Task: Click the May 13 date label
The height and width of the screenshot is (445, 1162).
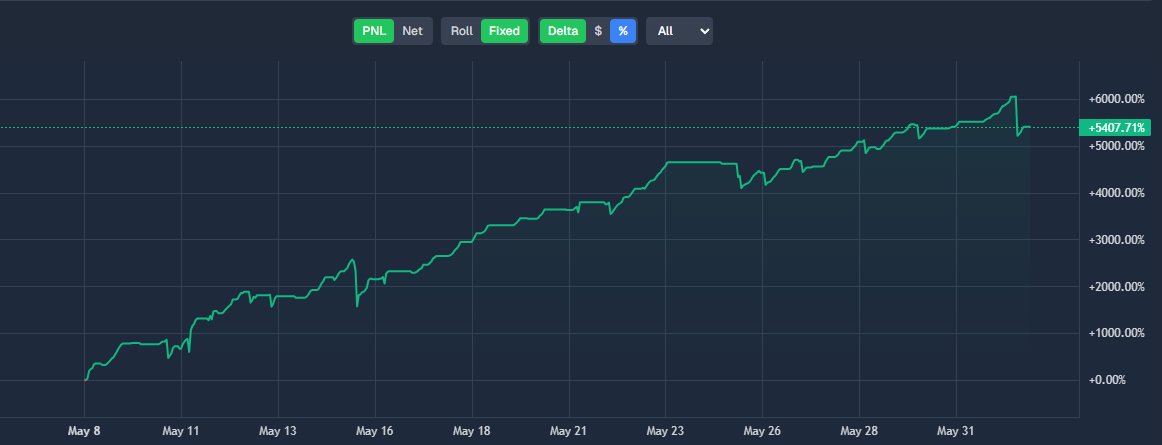Action: tap(278, 431)
